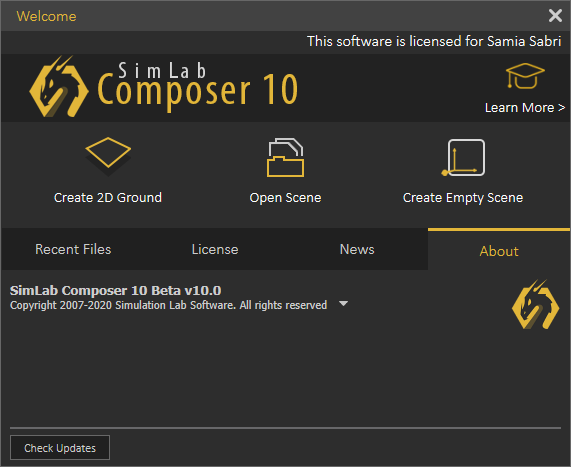Expand the copyright details arrow
Viewport: 571px width, 467px height.
[343, 303]
